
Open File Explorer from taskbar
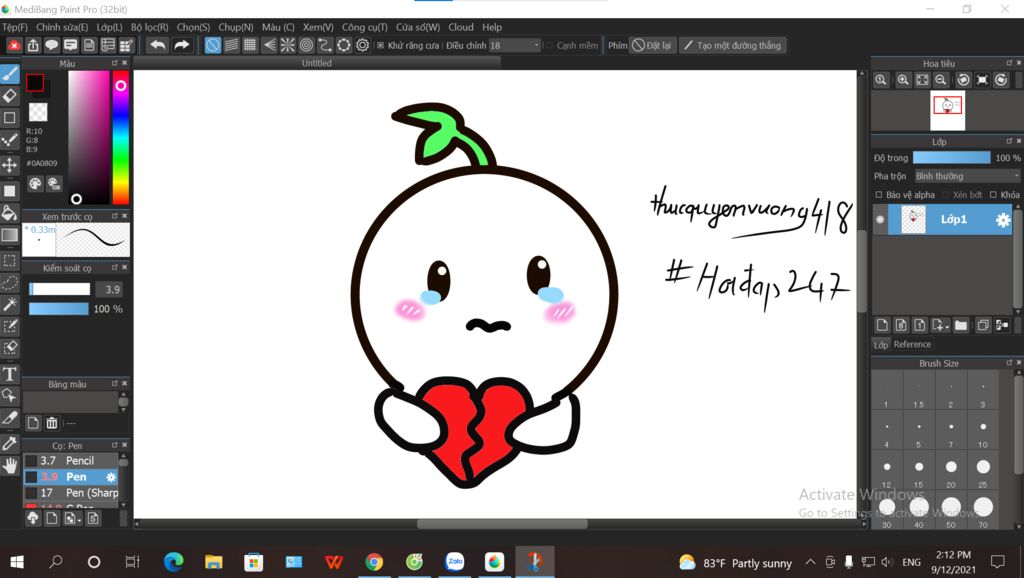(x=214, y=562)
